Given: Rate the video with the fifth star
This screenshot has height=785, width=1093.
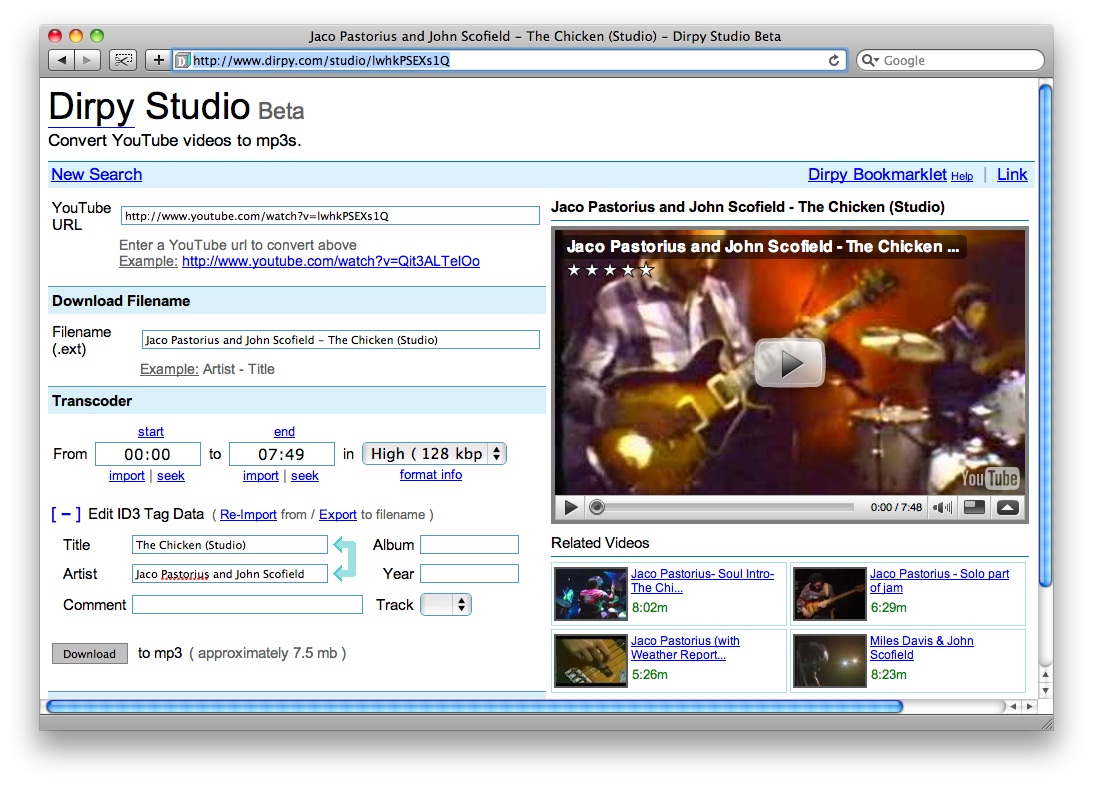Looking at the screenshot, I should [x=647, y=270].
